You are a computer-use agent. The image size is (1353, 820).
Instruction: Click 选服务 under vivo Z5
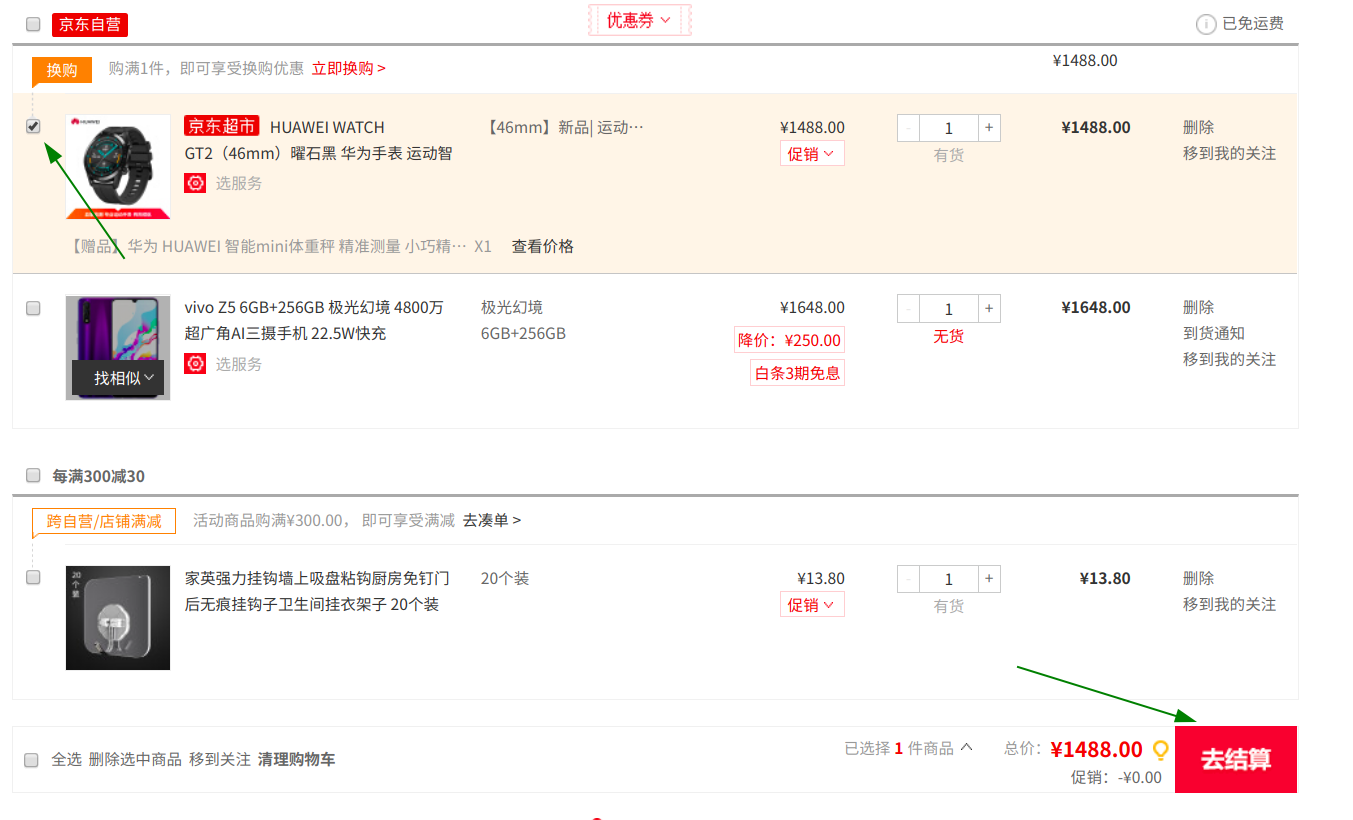pos(239,364)
